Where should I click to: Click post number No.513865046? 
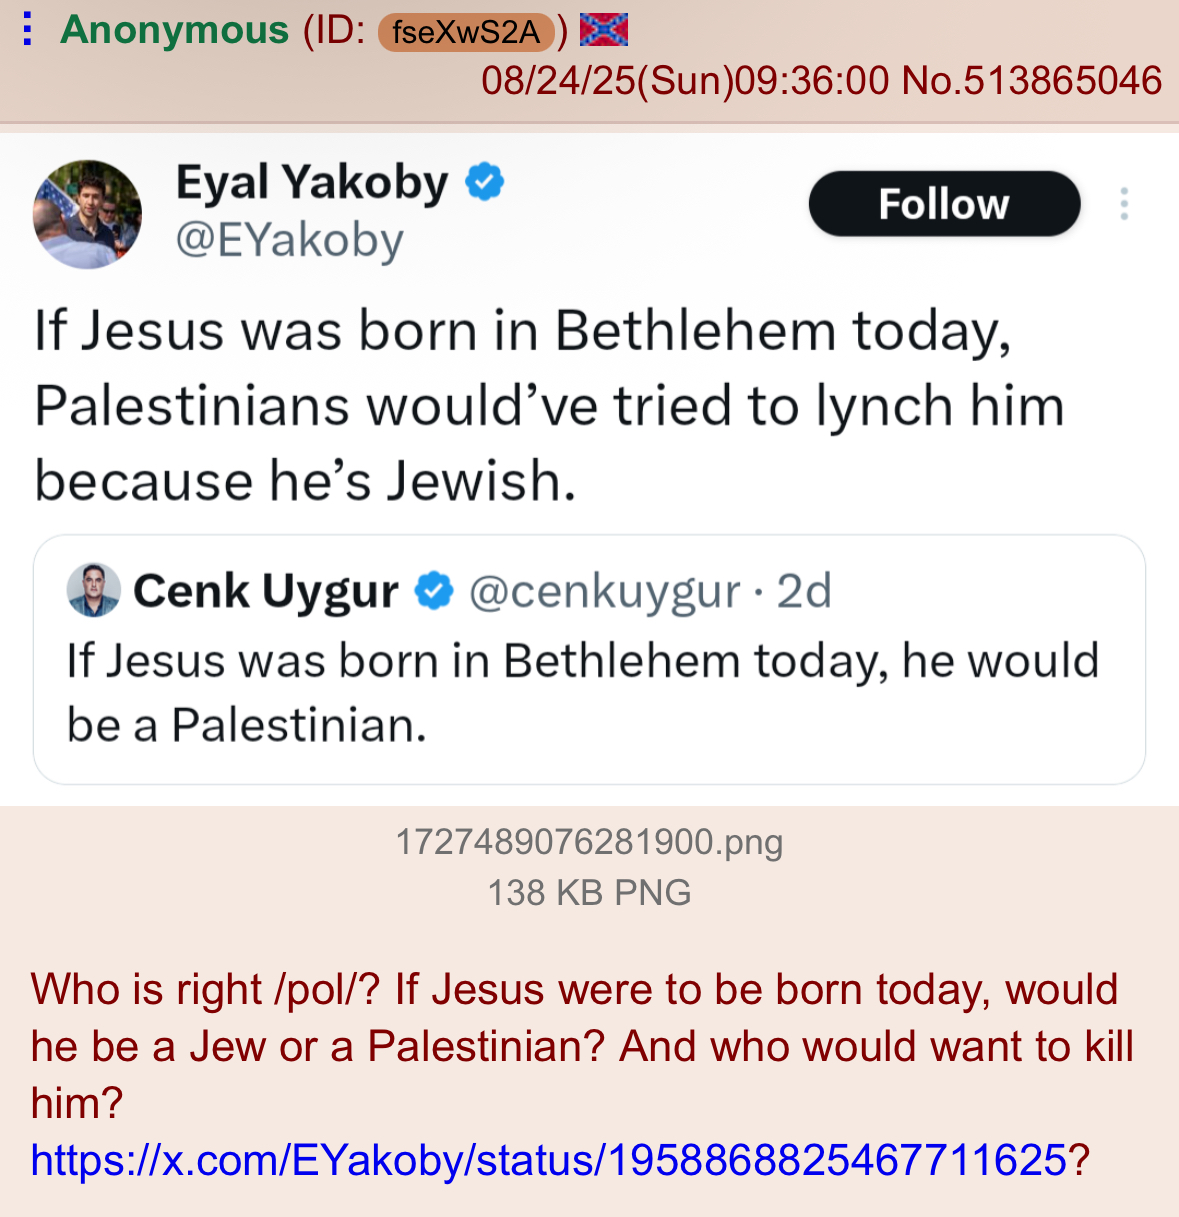(x=1032, y=80)
